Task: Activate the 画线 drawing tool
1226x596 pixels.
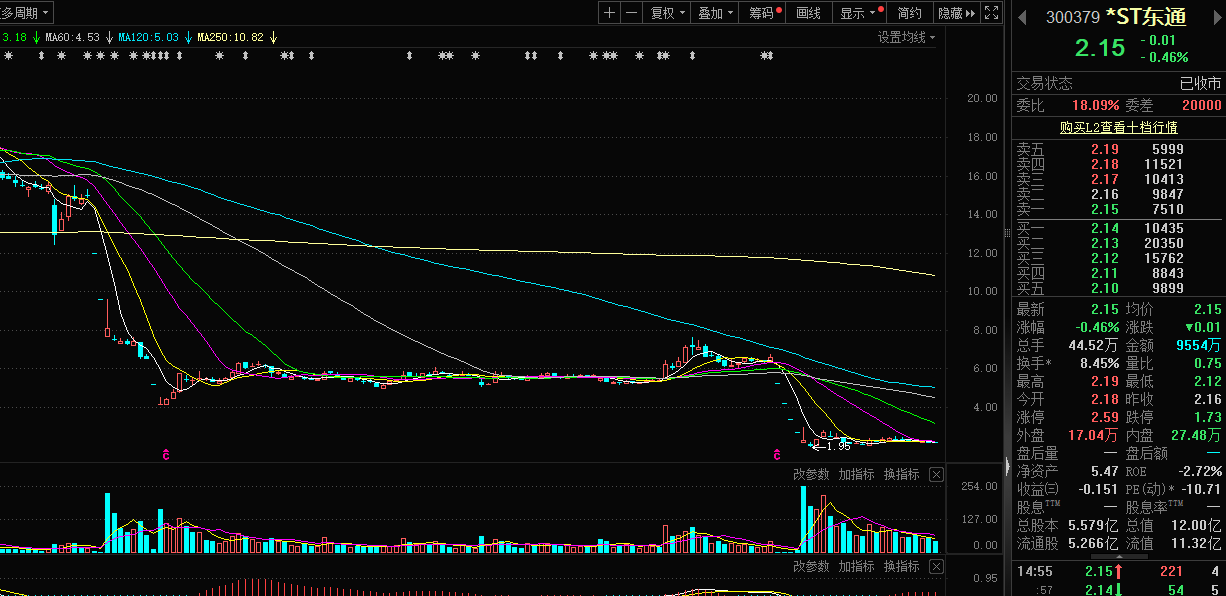Action: [x=809, y=13]
